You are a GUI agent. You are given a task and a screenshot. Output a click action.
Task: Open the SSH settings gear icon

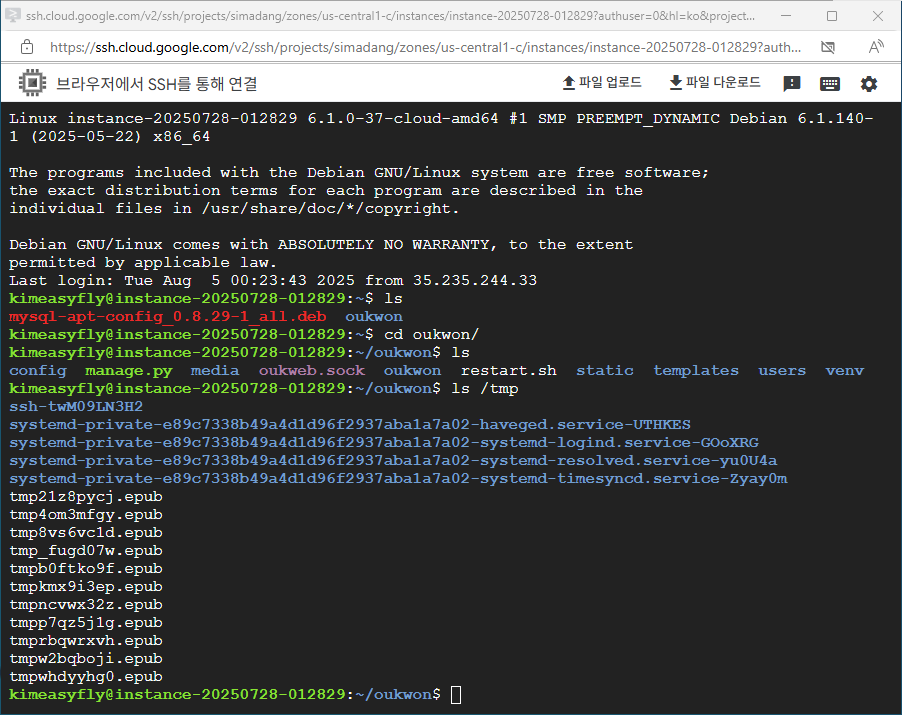pos(869,84)
